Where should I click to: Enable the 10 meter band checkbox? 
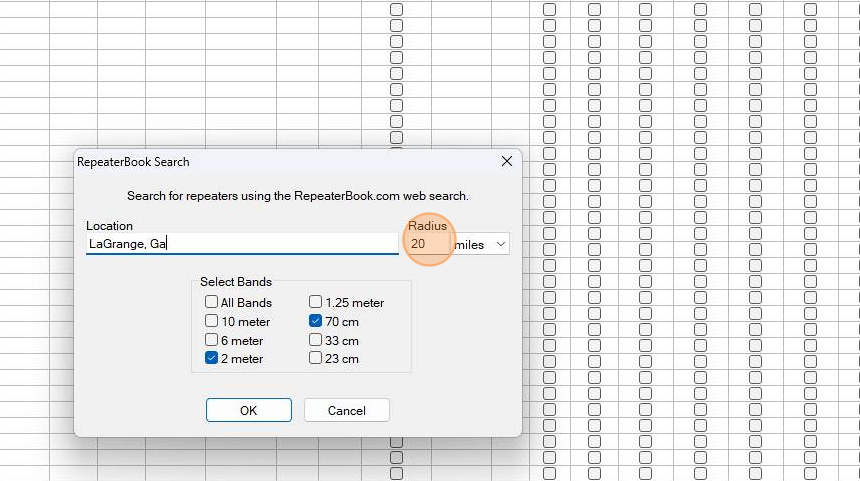point(211,321)
